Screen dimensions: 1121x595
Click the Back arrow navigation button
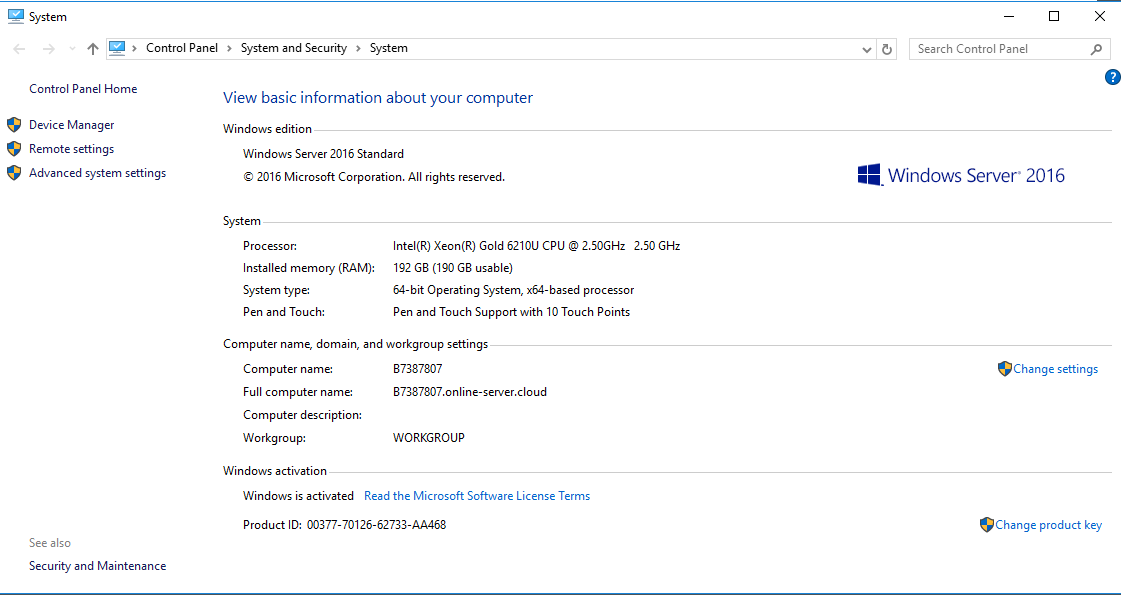(x=20, y=49)
